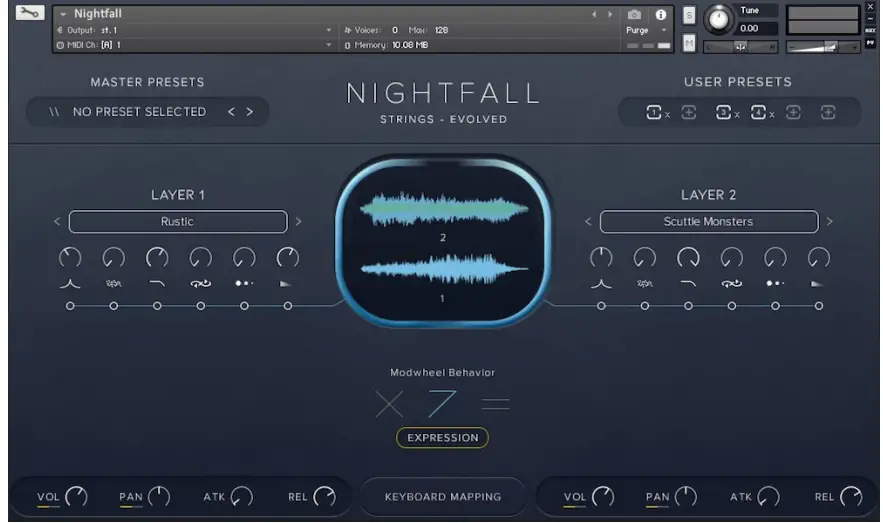Click Layer 2 resonance peak icon
This screenshot has height=523, width=883.
(x=601, y=284)
